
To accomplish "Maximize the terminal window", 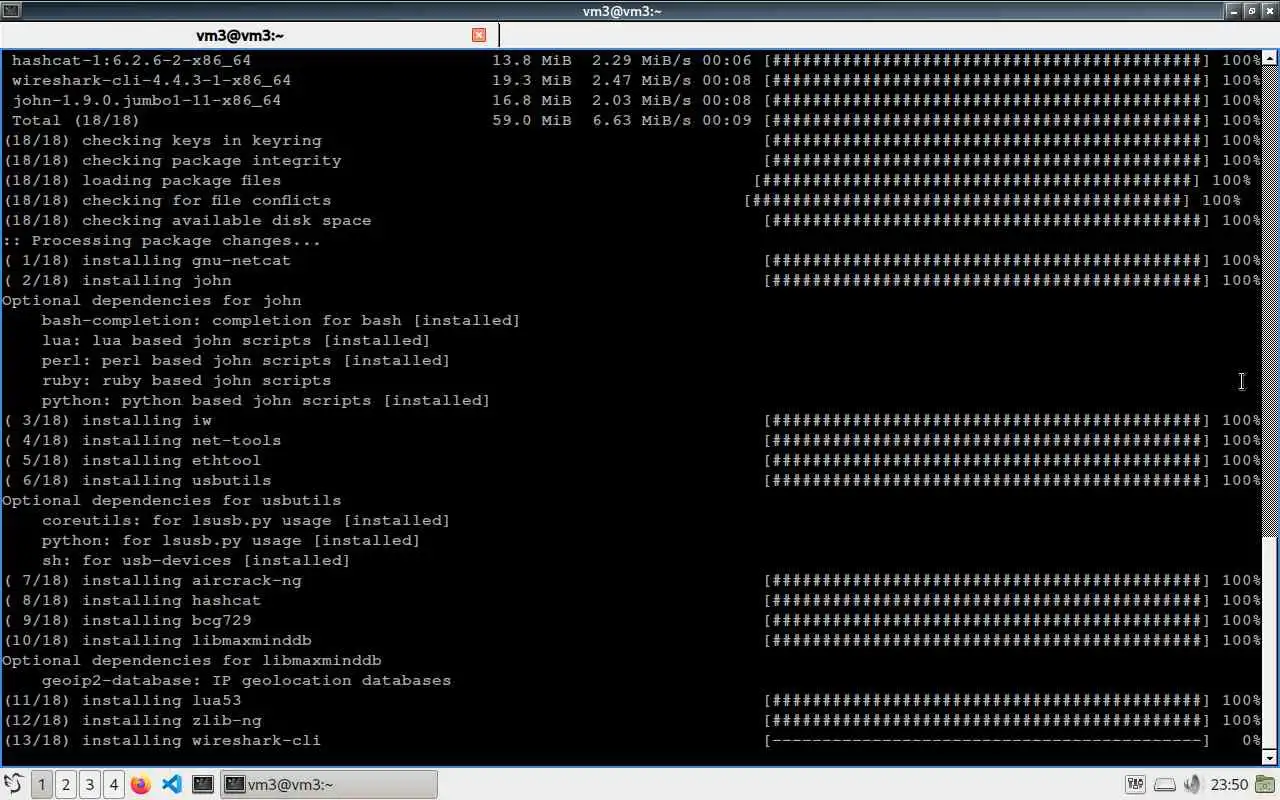I will click(x=1251, y=11).
